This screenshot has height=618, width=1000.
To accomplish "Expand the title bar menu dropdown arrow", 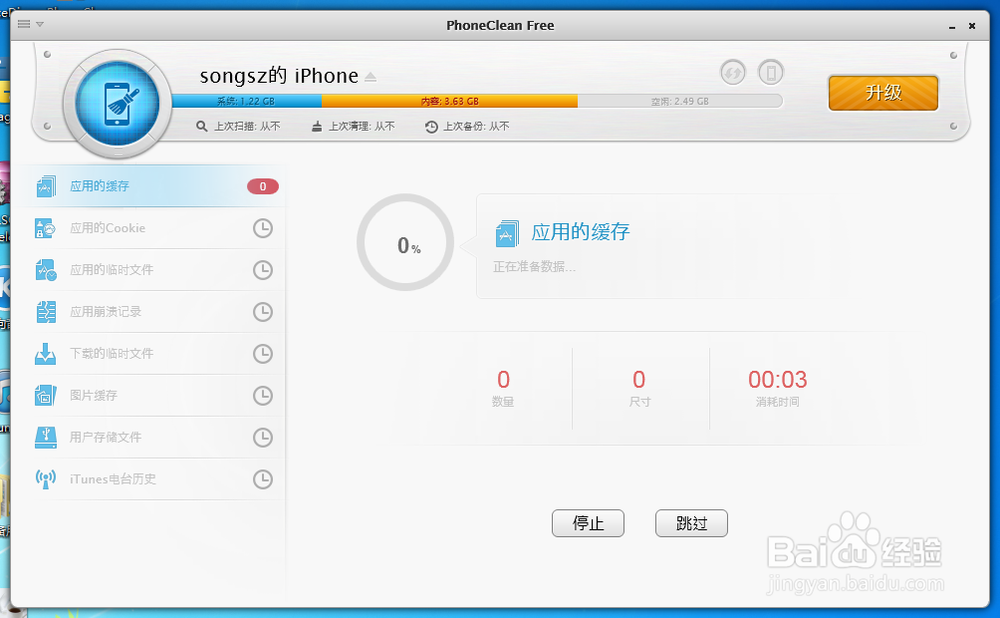I will pos(40,24).
